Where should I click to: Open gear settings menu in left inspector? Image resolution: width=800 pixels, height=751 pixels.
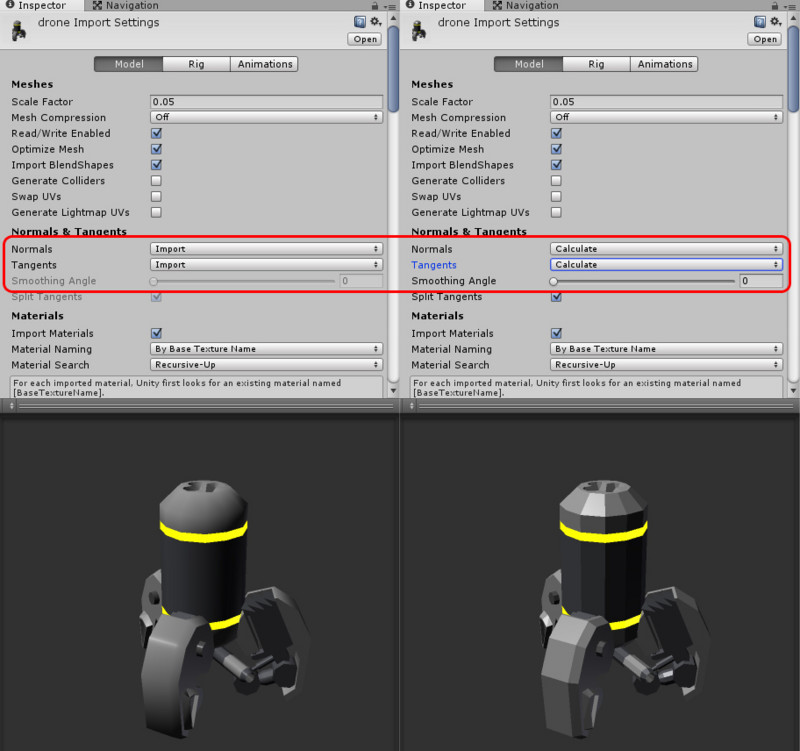376,21
